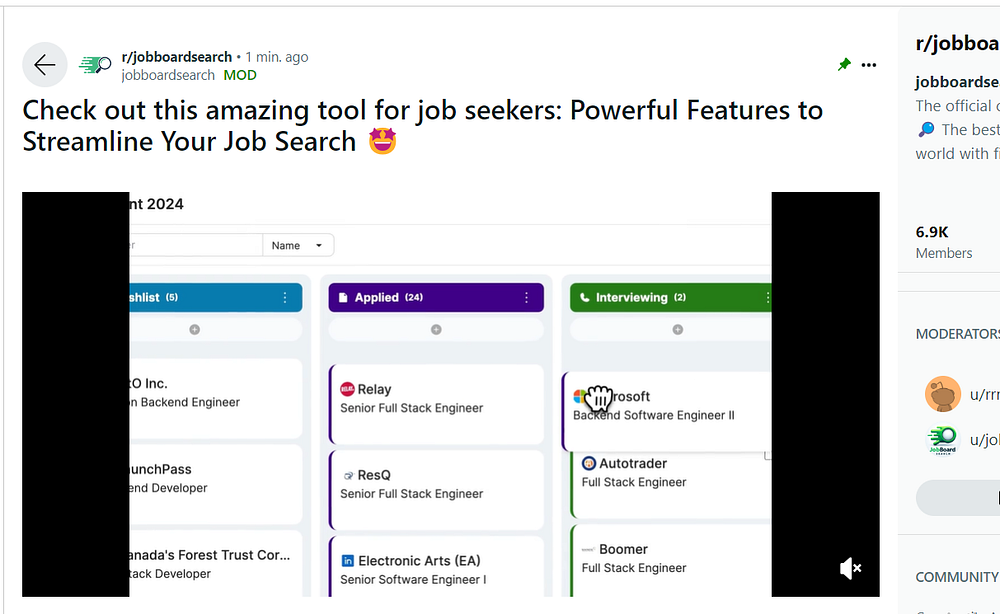Viewport: 1000px width, 614px height.
Task: Select the Relay Senior Full Stack Engineer card
Action: [x=436, y=399]
